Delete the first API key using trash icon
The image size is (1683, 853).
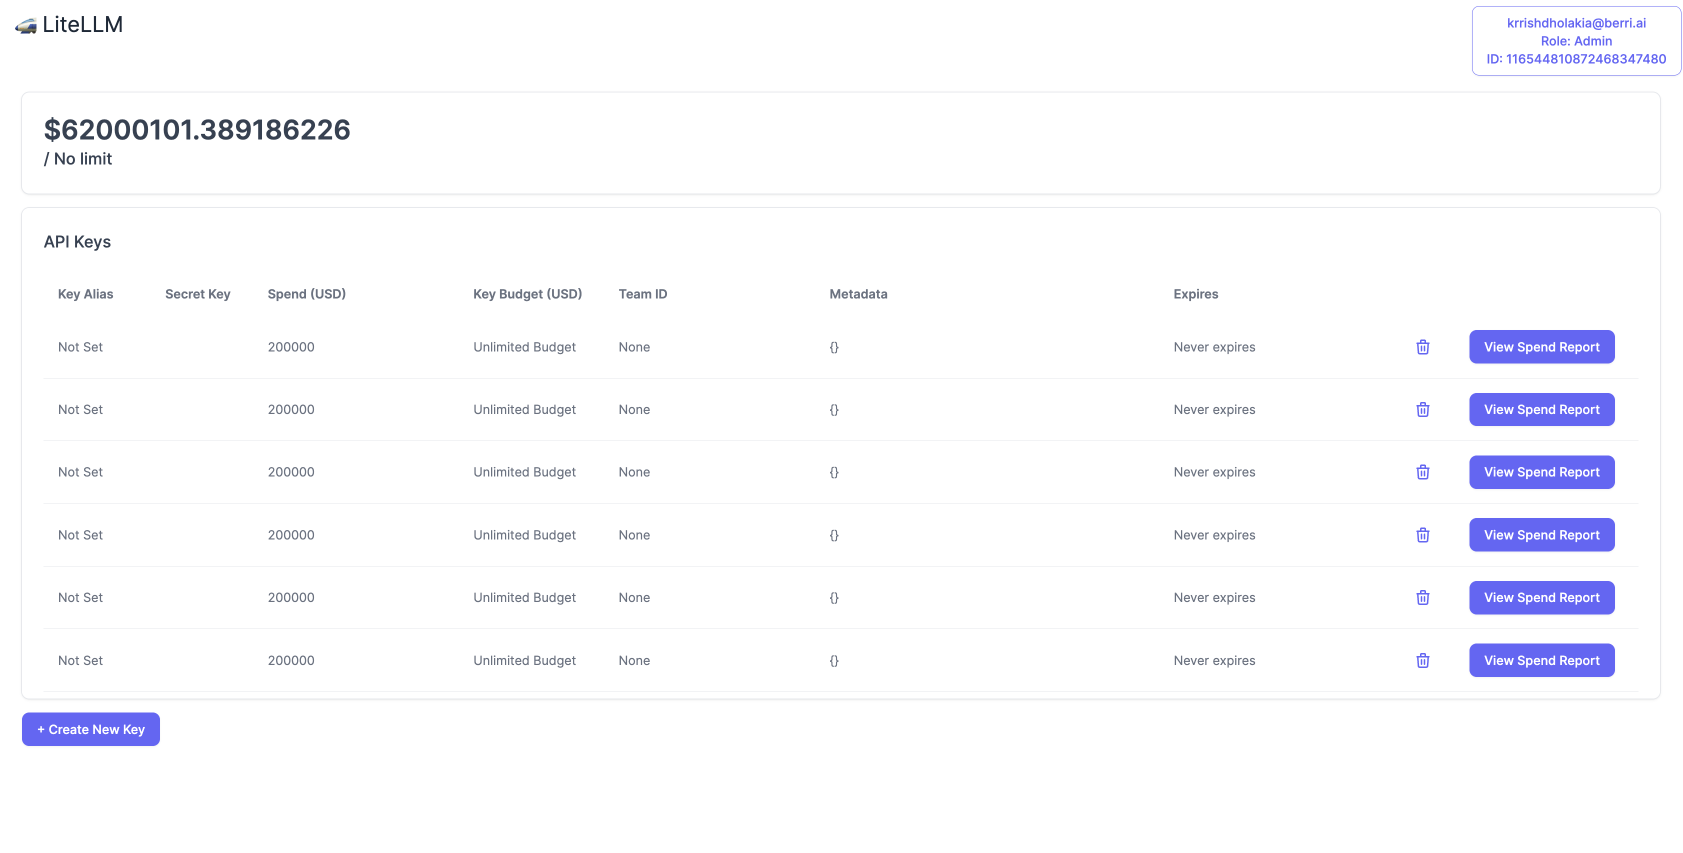coord(1422,347)
